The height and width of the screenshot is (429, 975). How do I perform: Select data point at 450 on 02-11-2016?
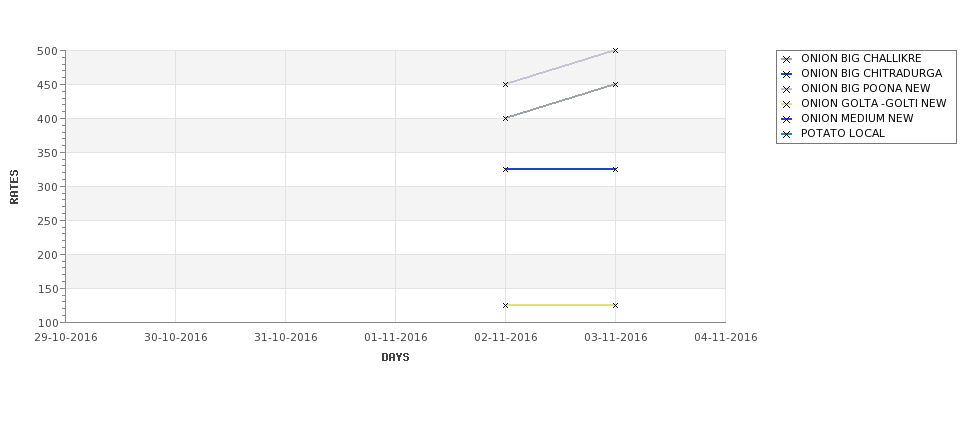click(x=506, y=85)
